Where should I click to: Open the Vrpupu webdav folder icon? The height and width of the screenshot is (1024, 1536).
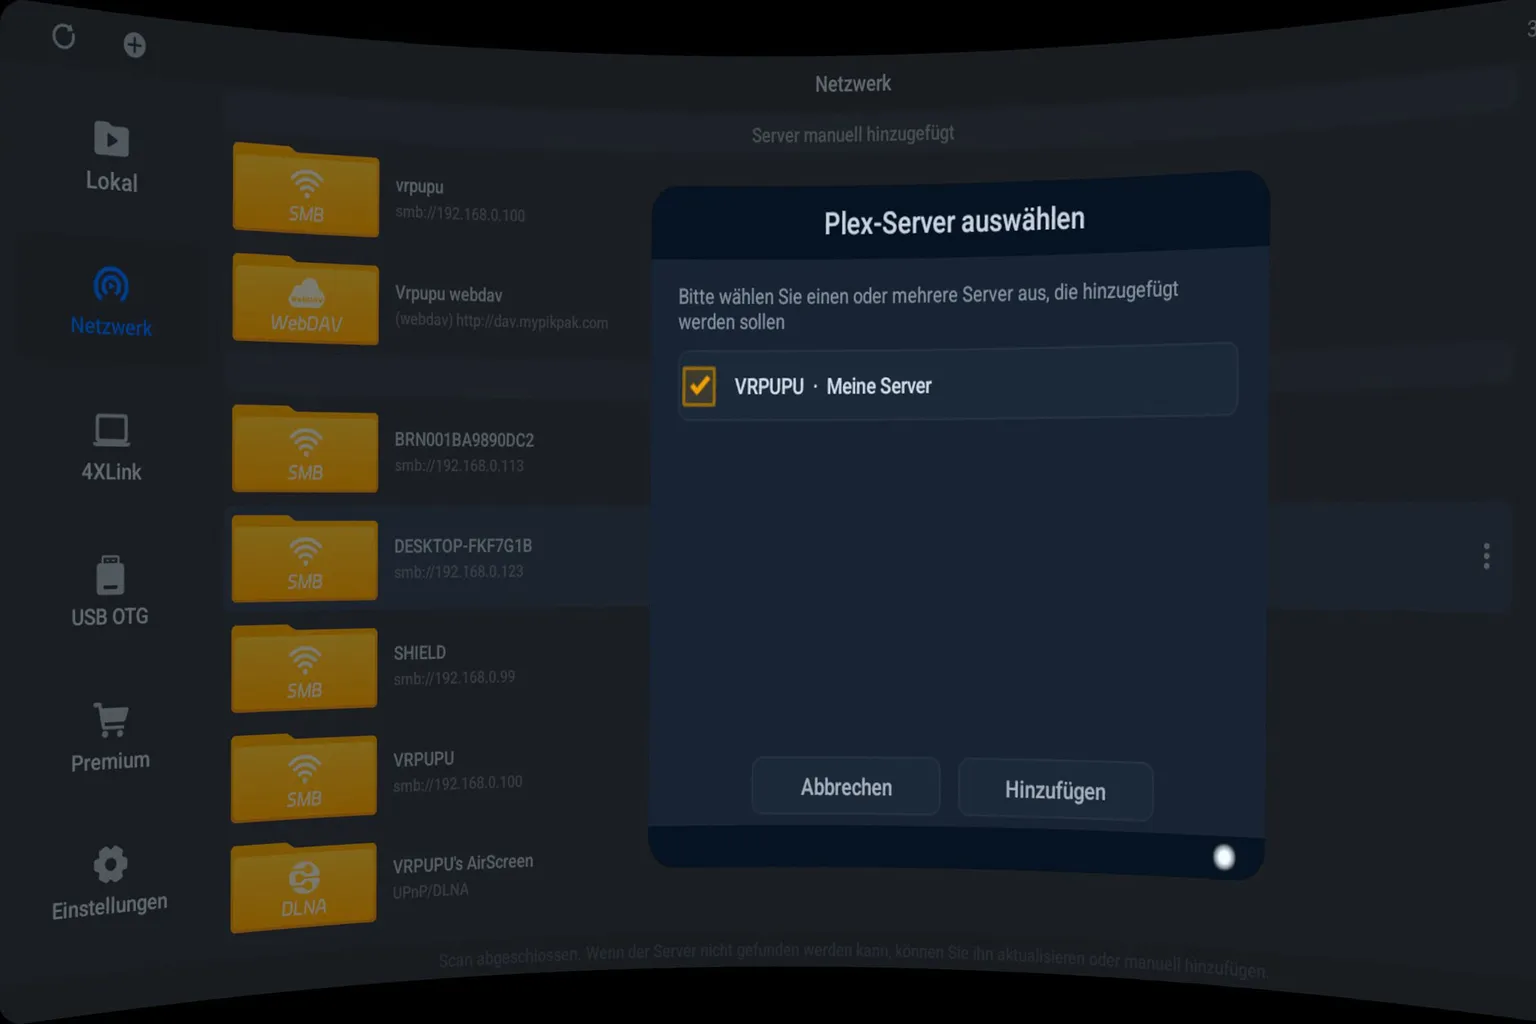coord(306,300)
